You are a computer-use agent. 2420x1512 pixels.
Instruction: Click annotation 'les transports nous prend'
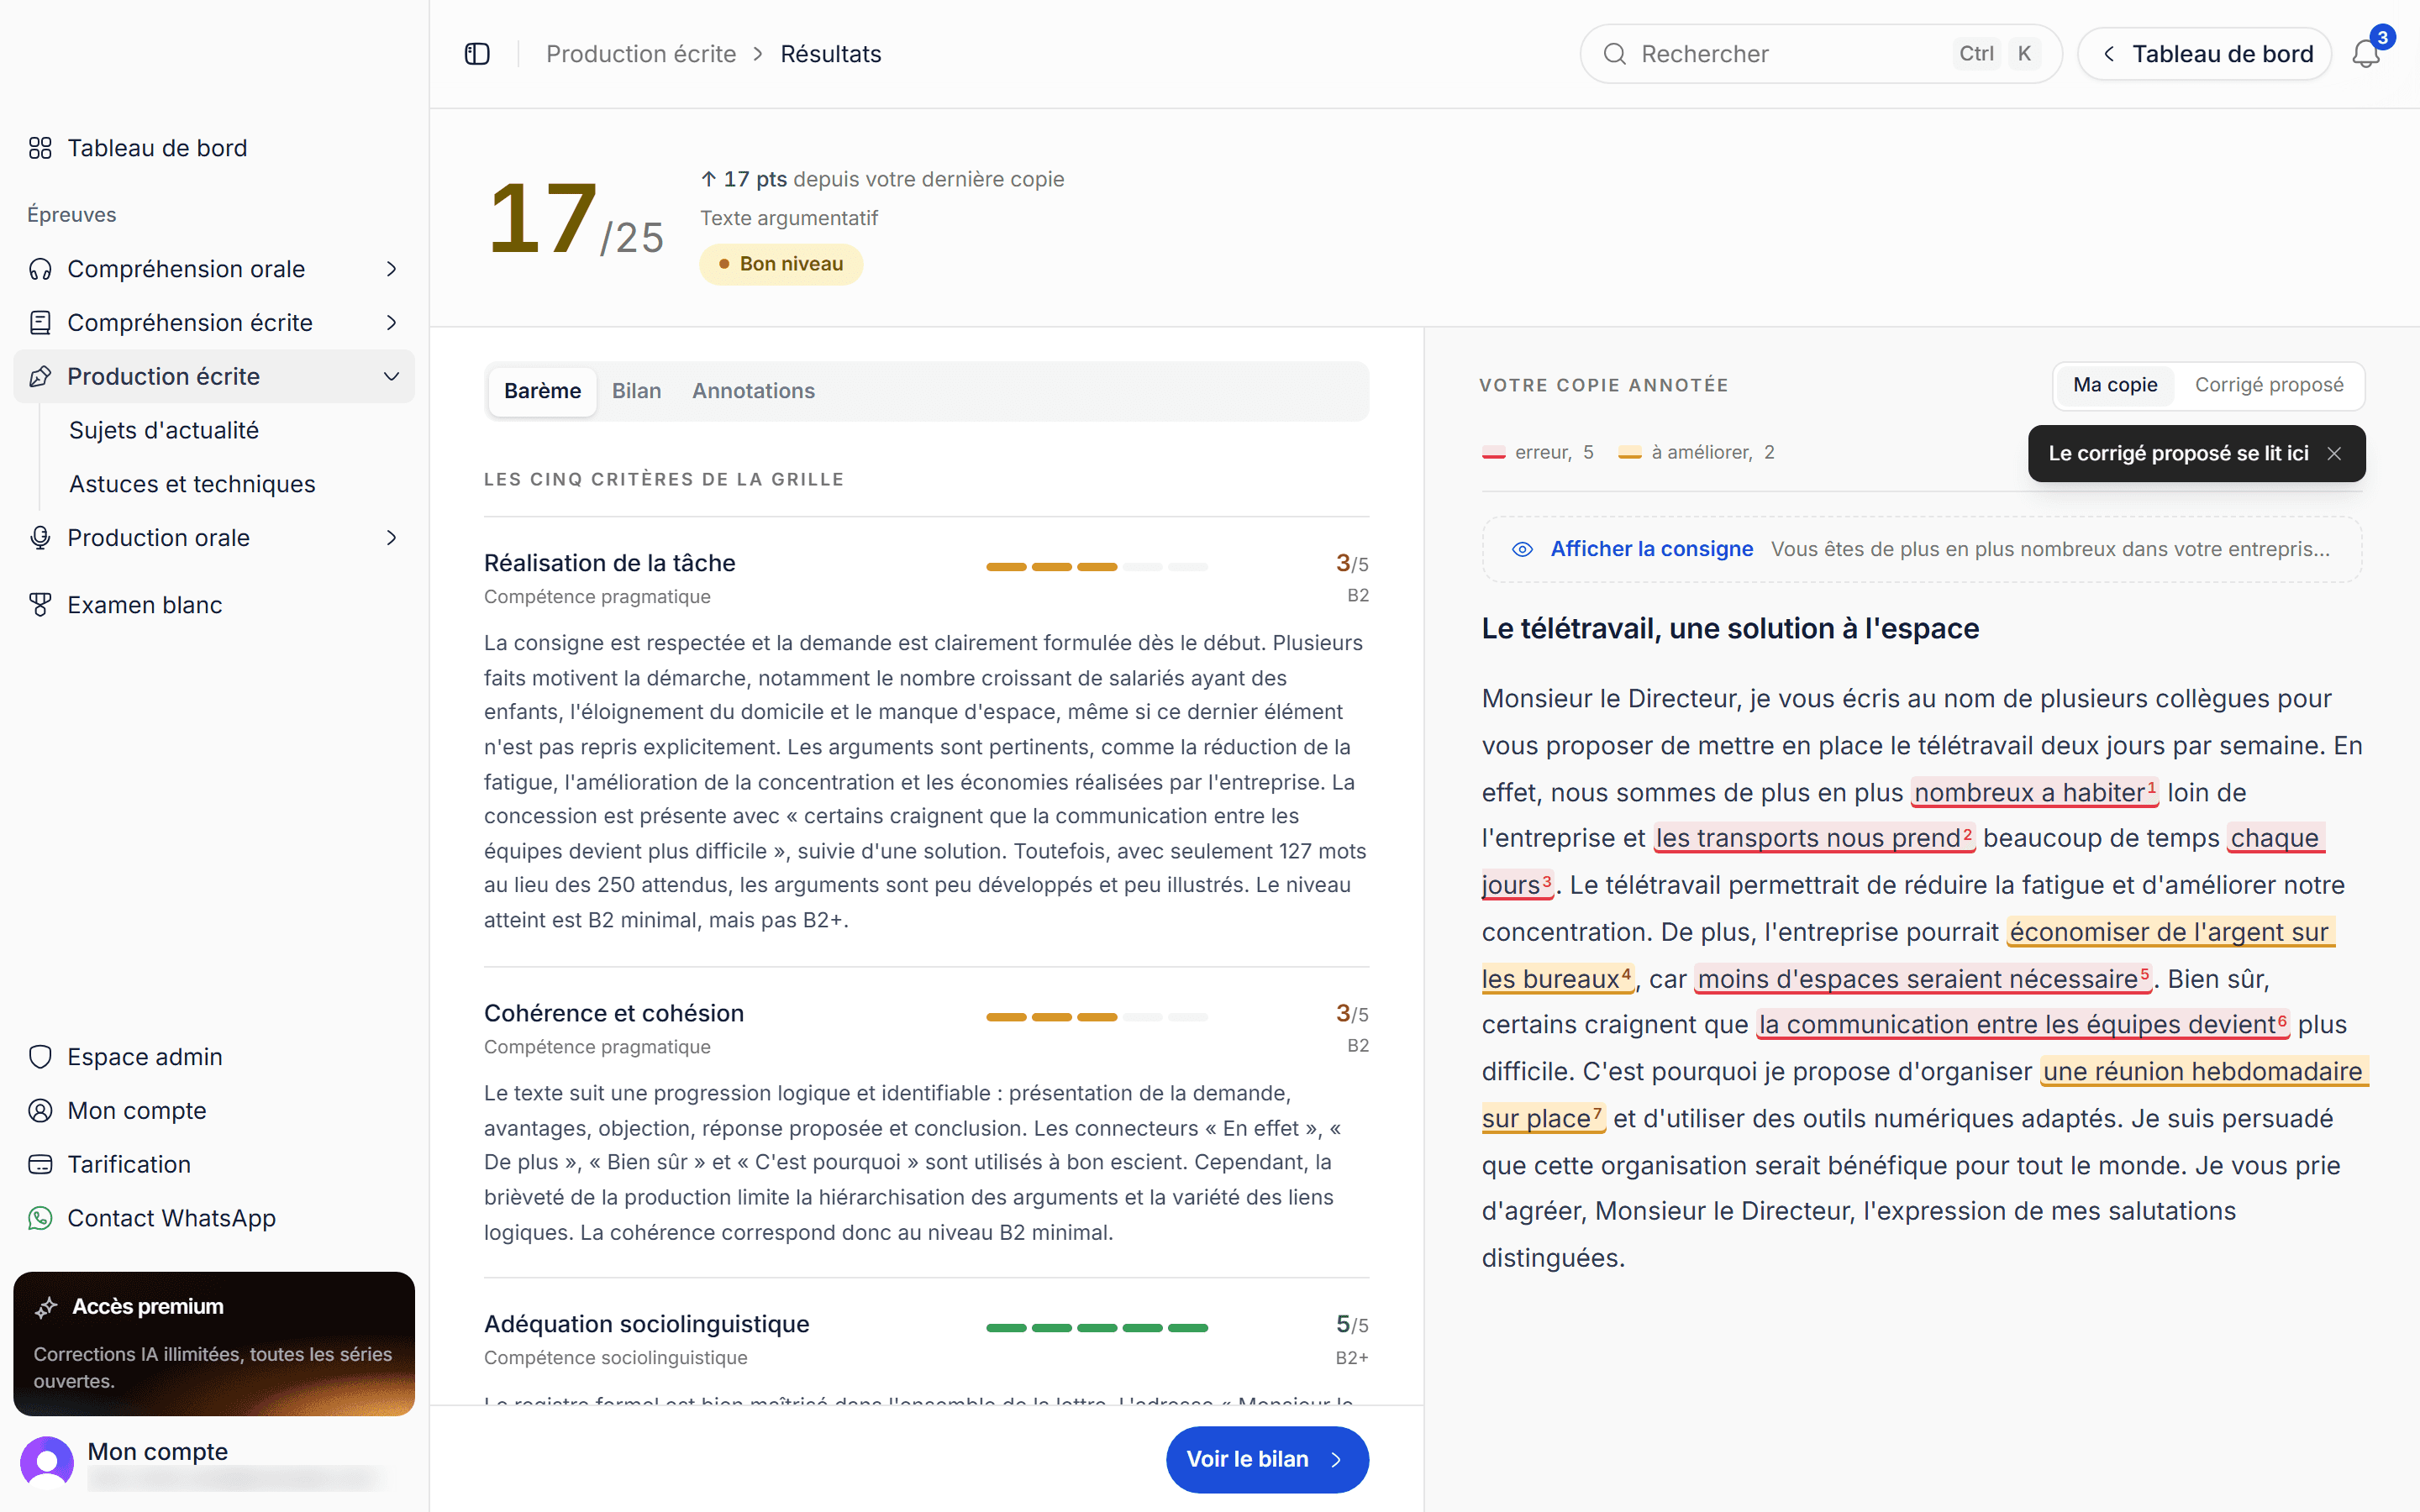pyautogui.click(x=1814, y=838)
